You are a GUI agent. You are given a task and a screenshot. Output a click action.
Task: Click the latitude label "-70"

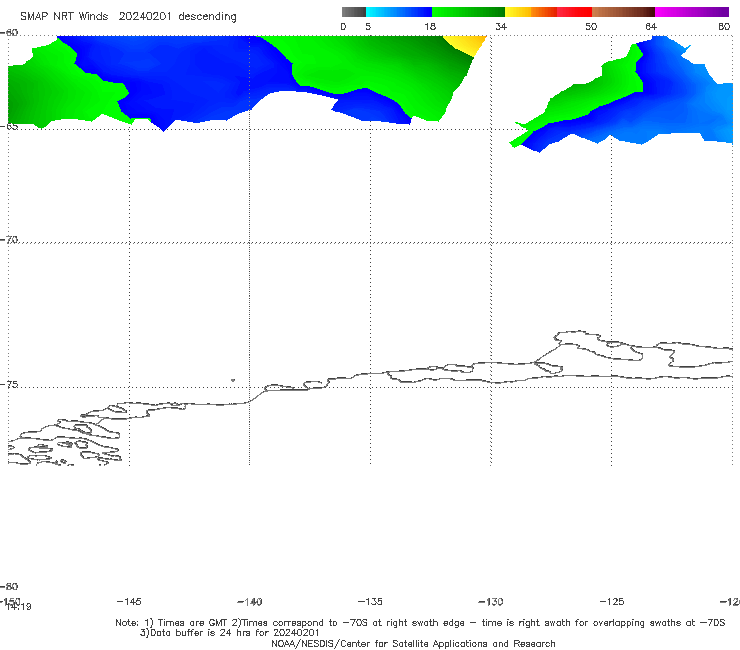(x=9, y=240)
